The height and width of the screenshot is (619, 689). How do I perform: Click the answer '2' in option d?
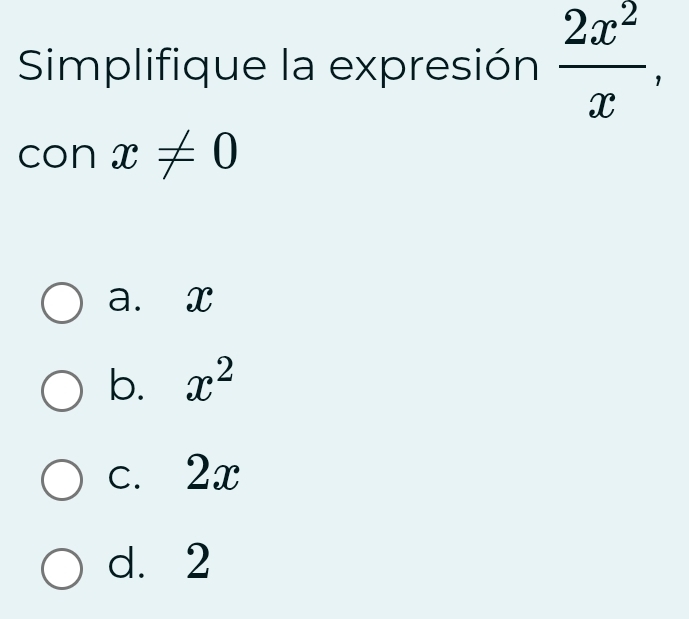[x=198, y=562]
